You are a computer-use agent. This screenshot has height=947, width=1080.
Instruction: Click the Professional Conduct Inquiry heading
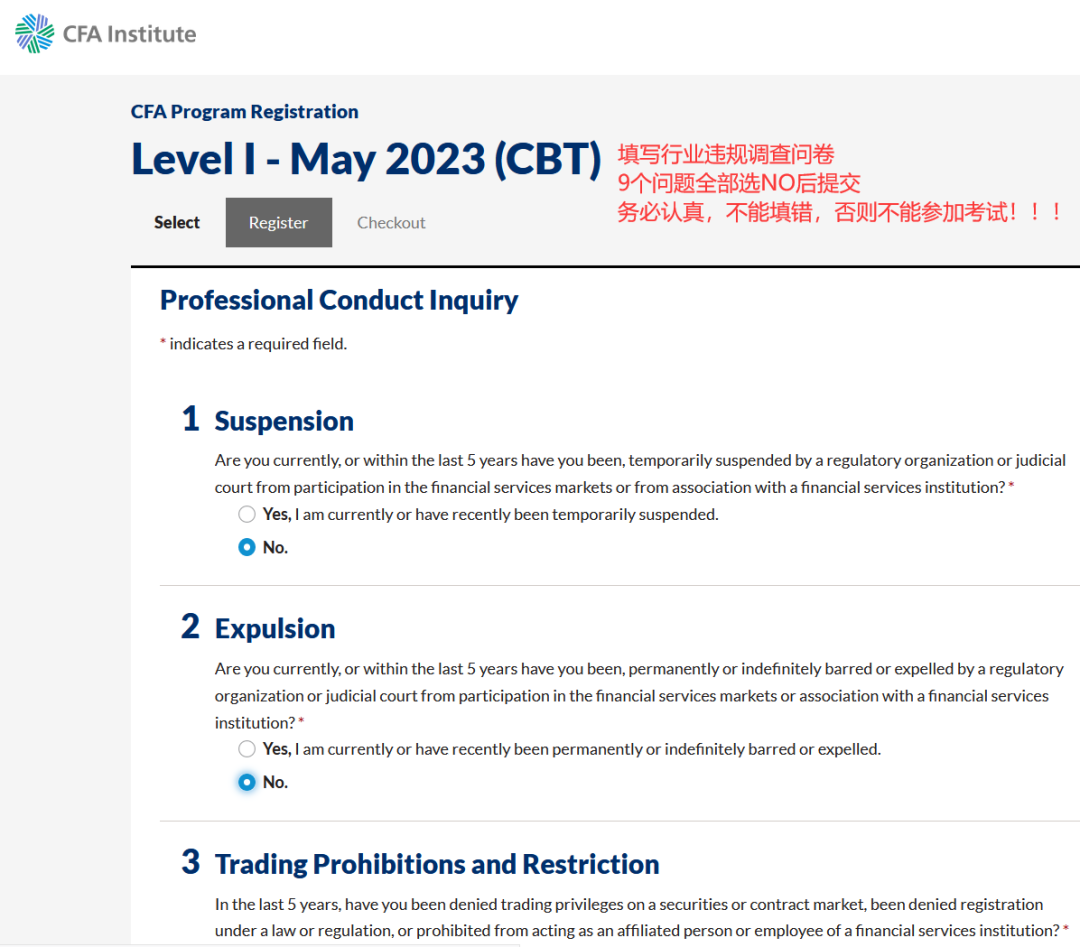coord(339,300)
